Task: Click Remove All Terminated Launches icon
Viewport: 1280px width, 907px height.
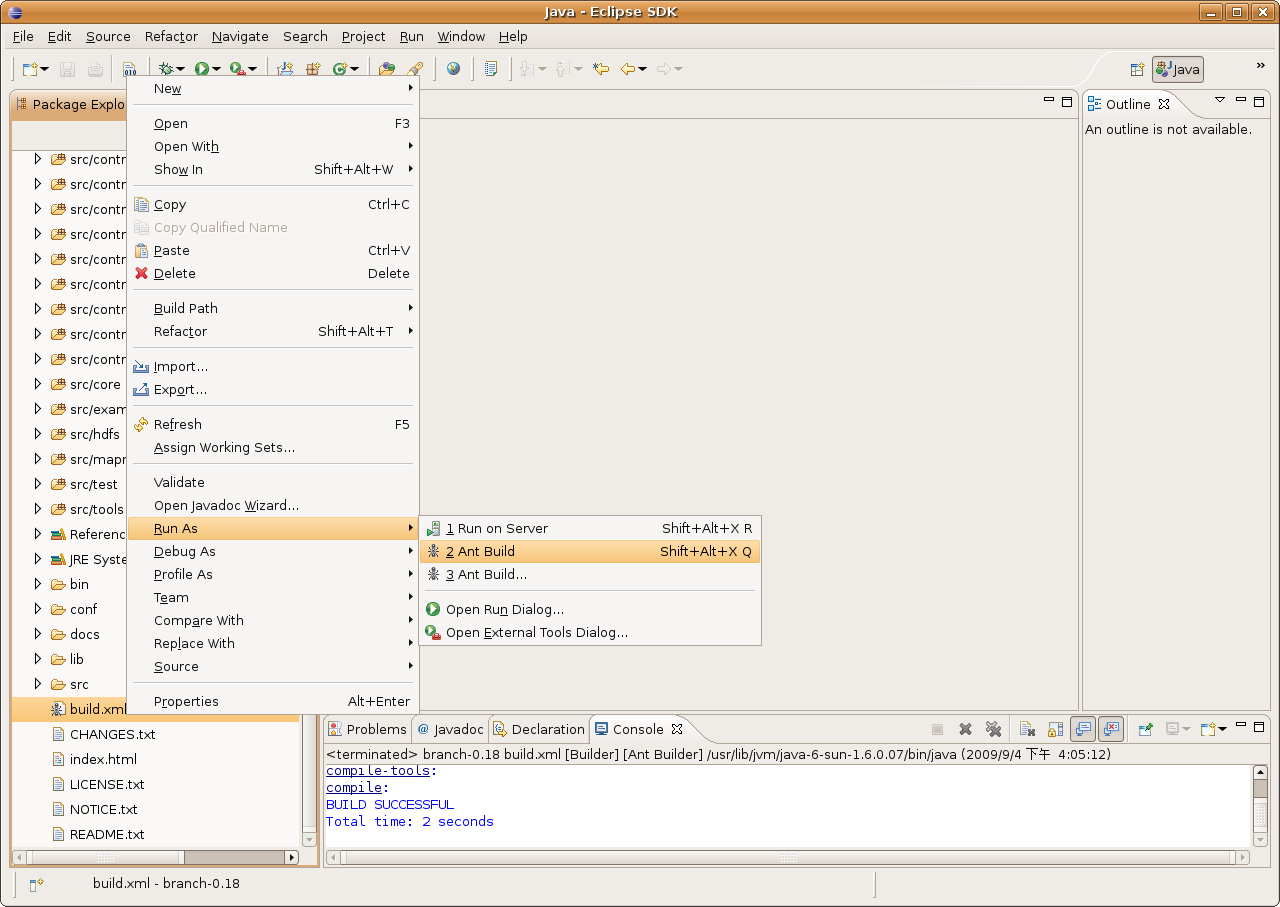Action: click(993, 729)
